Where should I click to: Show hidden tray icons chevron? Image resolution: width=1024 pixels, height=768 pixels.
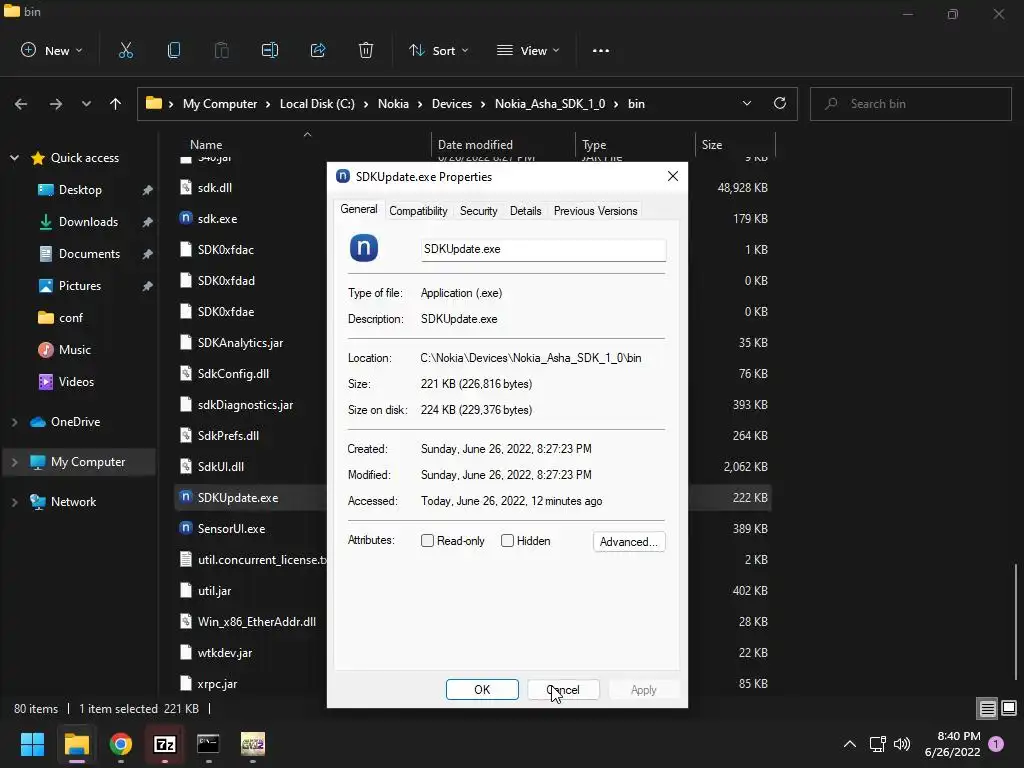(x=850, y=744)
